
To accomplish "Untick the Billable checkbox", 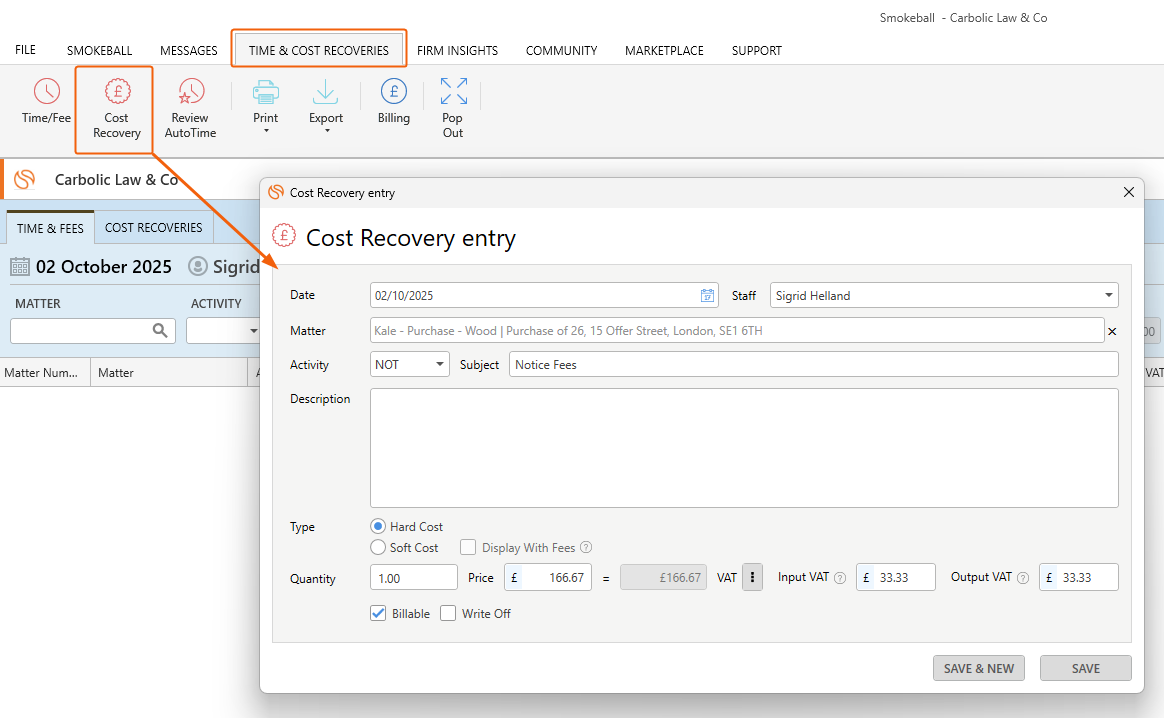I will [378, 613].
